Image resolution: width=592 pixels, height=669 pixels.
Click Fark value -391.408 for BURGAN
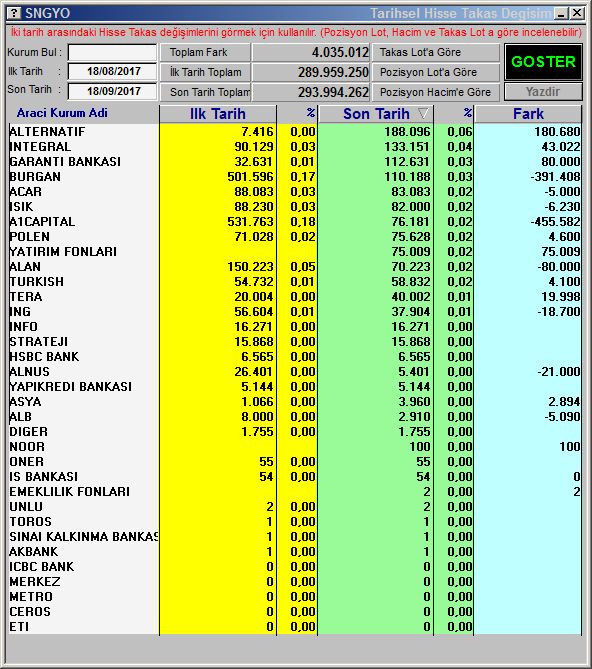click(x=555, y=177)
